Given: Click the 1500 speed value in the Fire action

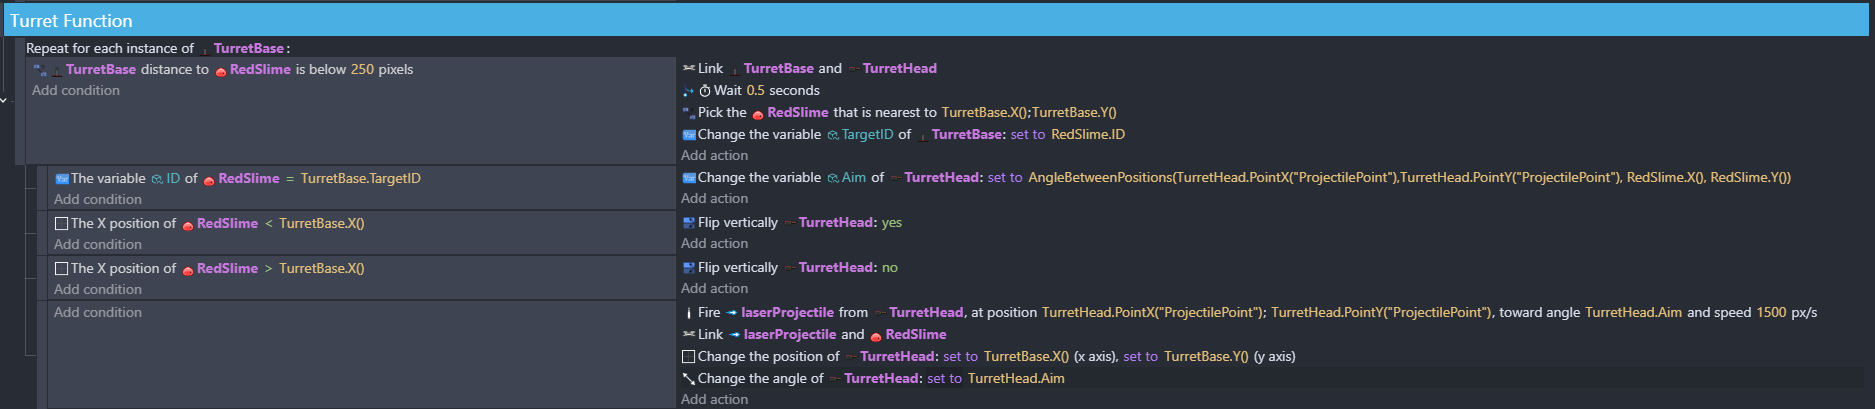Looking at the screenshot, I should click(x=1771, y=313).
